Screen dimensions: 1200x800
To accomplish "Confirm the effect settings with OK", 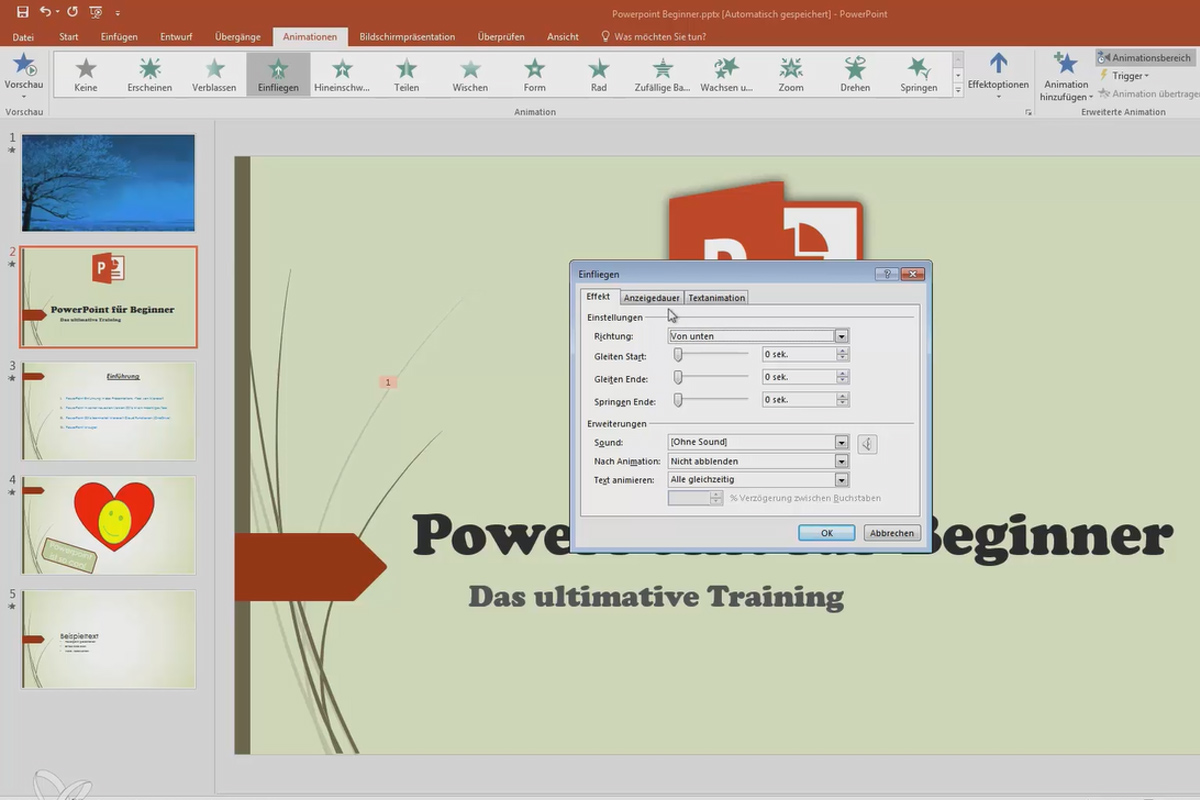I will pos(826,532).
